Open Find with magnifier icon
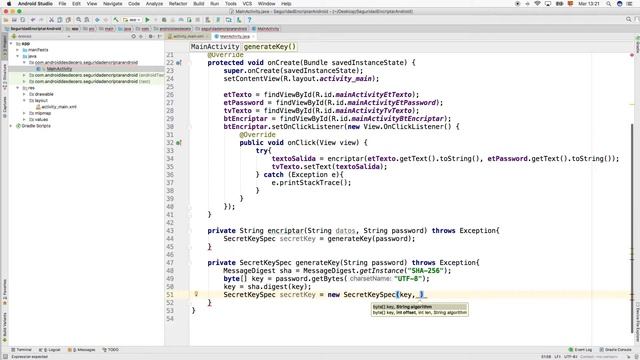Image resolution: width=640 pixels, height=360 pixels. point(78,20)
